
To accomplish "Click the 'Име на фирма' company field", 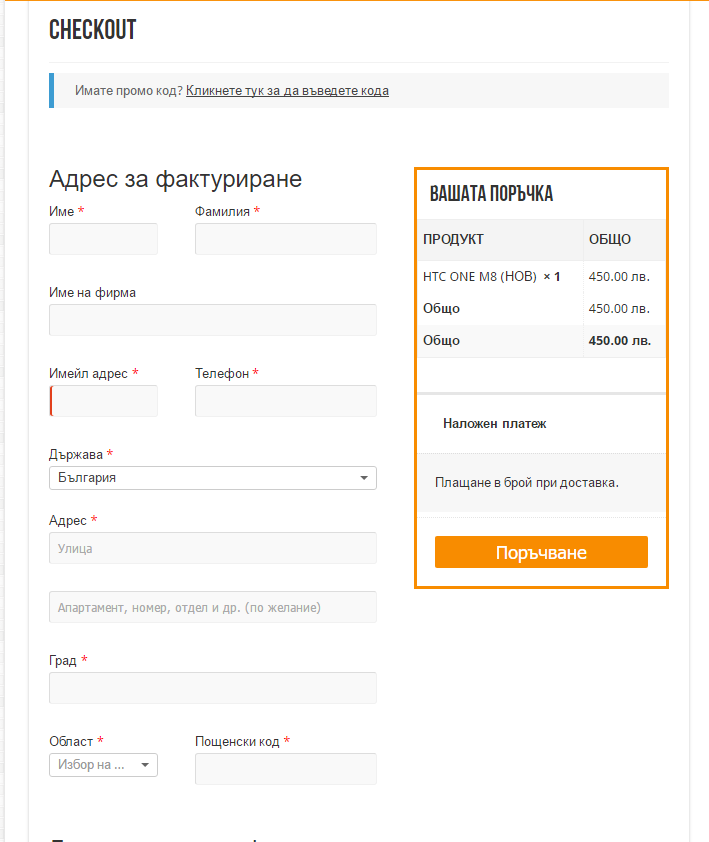I will coord(213,320).
